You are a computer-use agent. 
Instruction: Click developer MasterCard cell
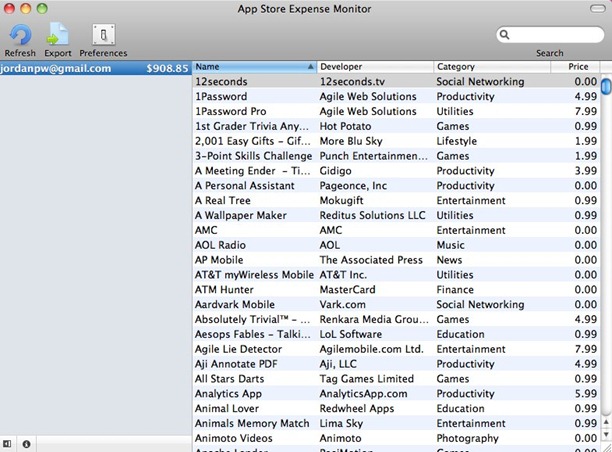click(347, 289)
